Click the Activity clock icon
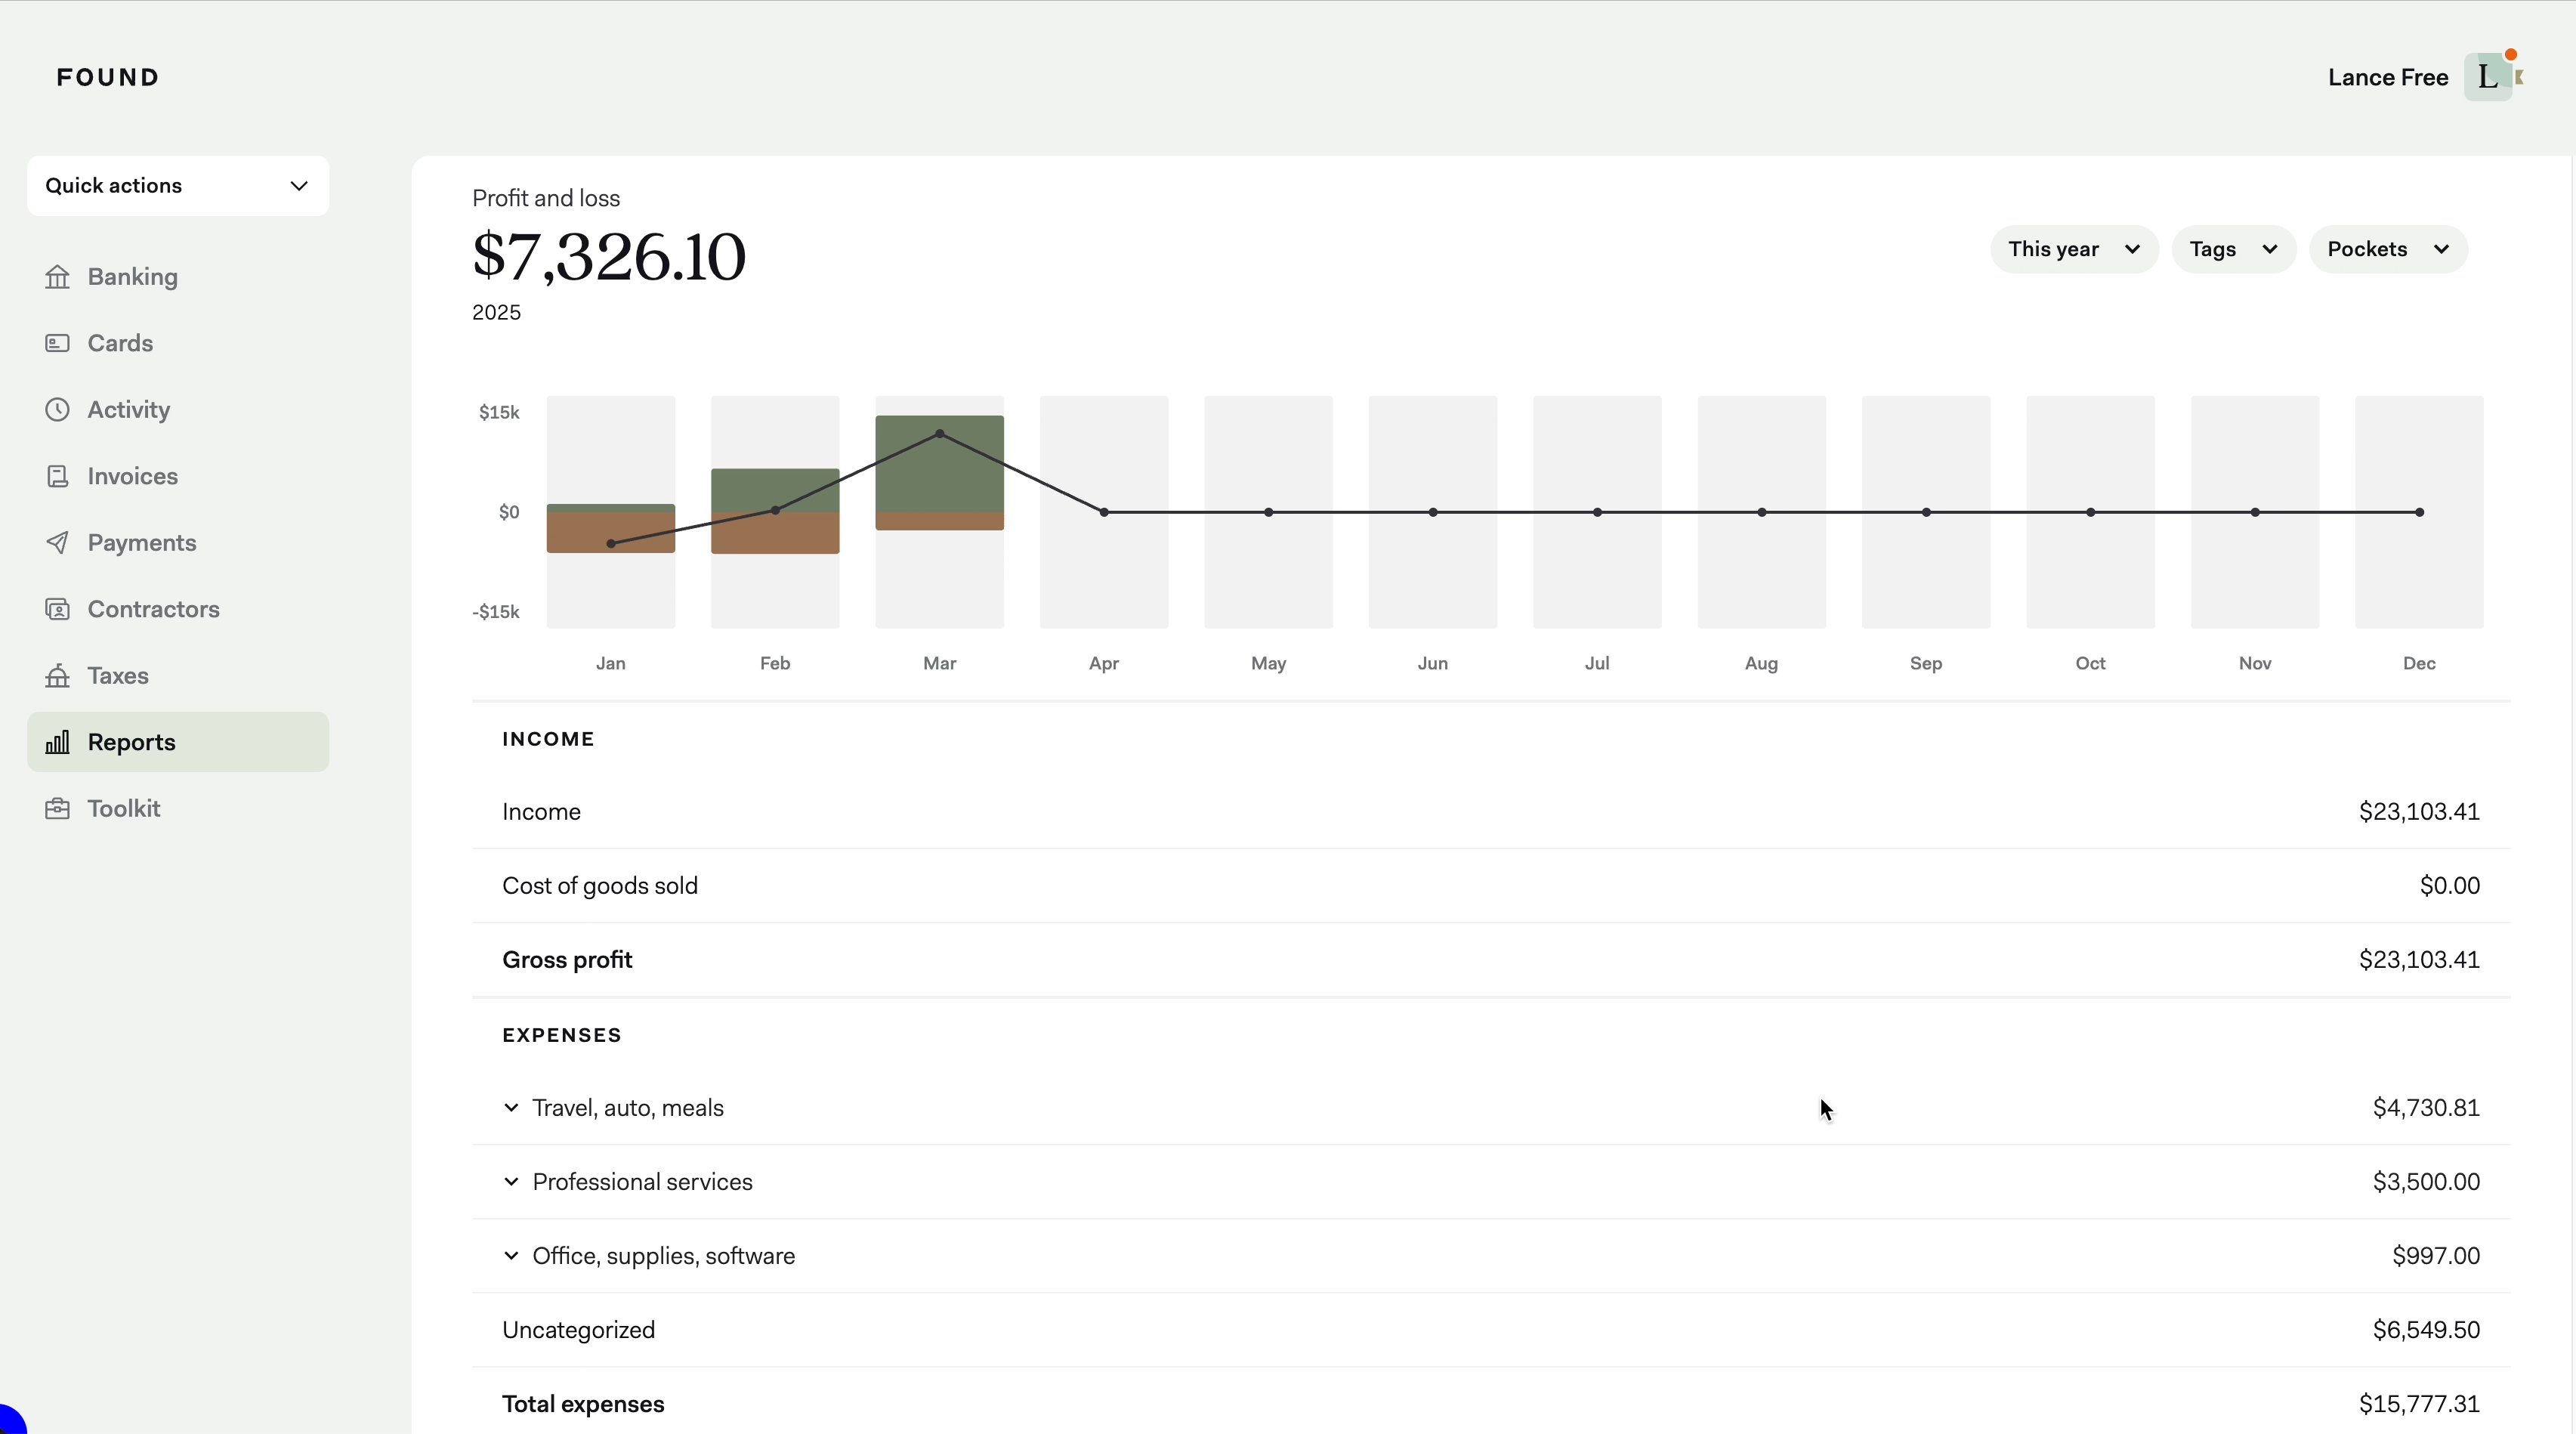2576x1434 pixels. tap(57, 410)
